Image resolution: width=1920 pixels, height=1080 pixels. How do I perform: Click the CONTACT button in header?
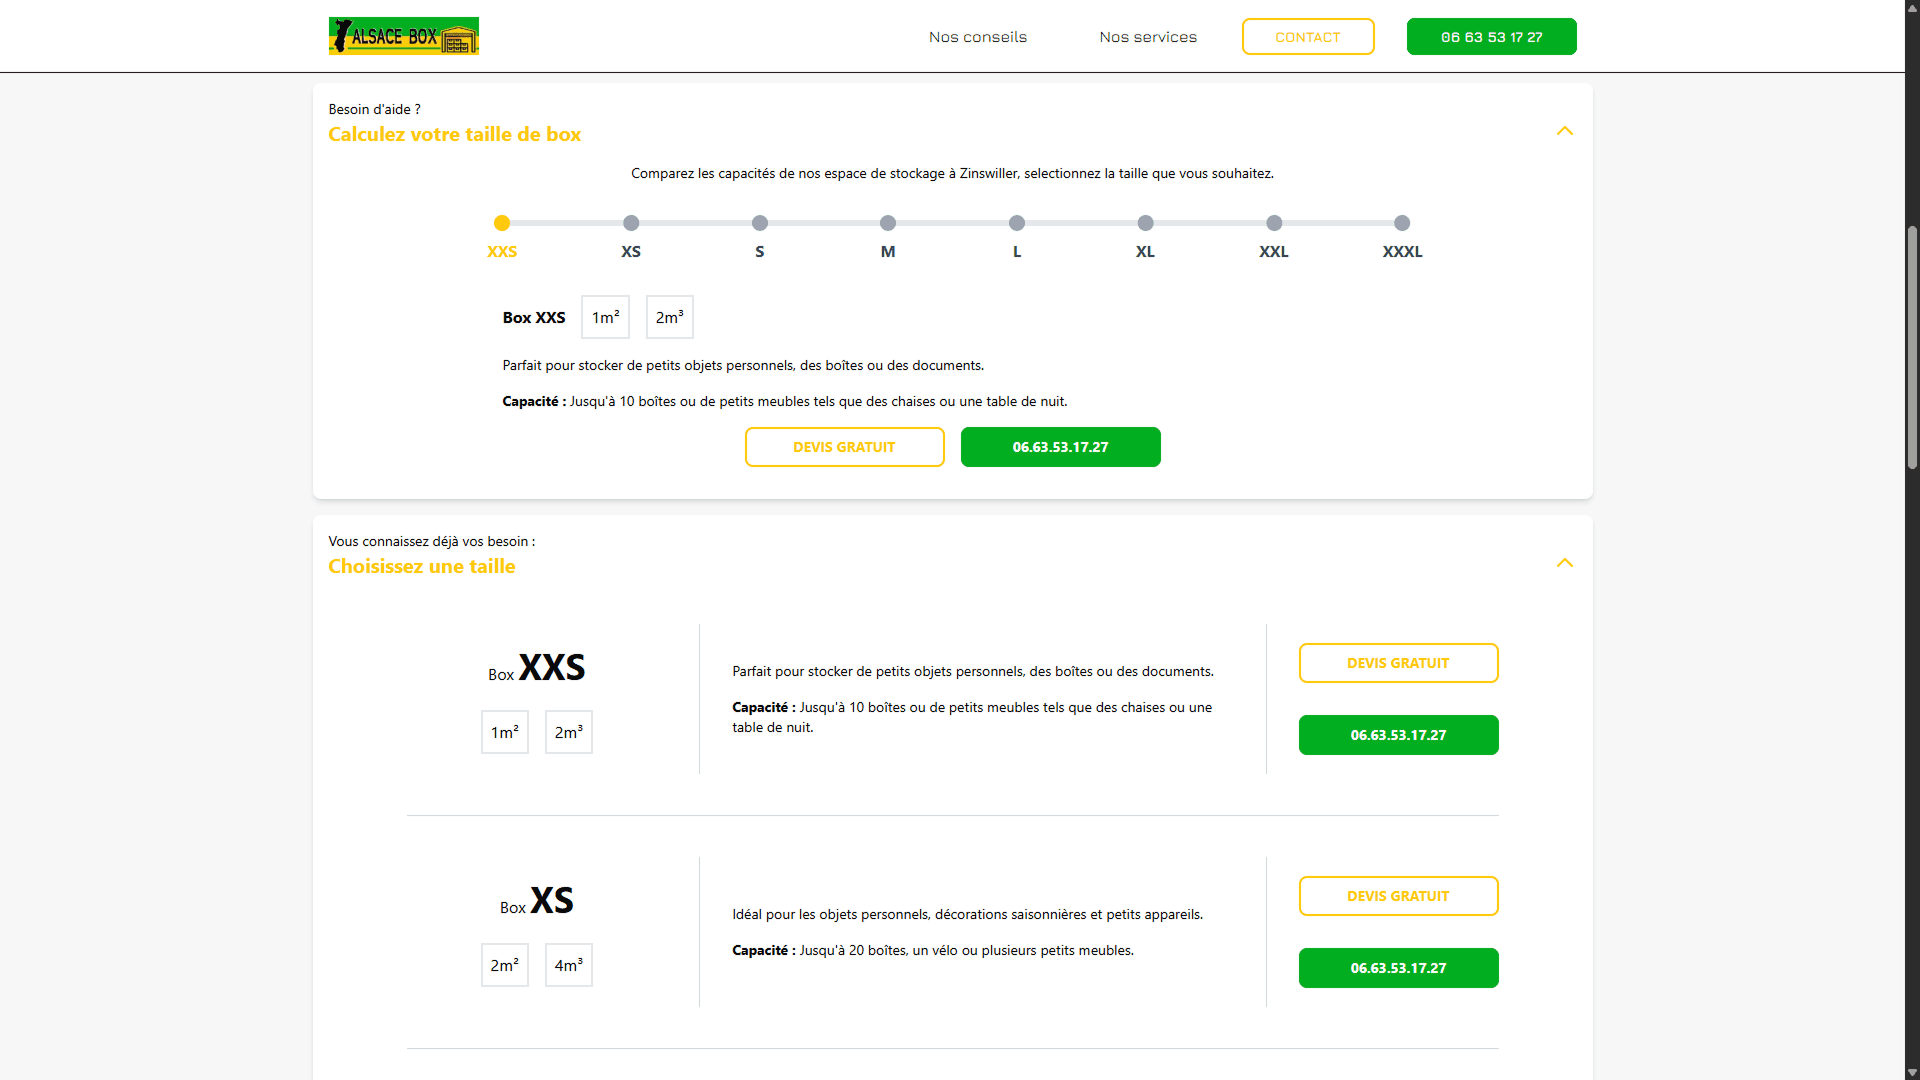click(x=1308, y=37)
